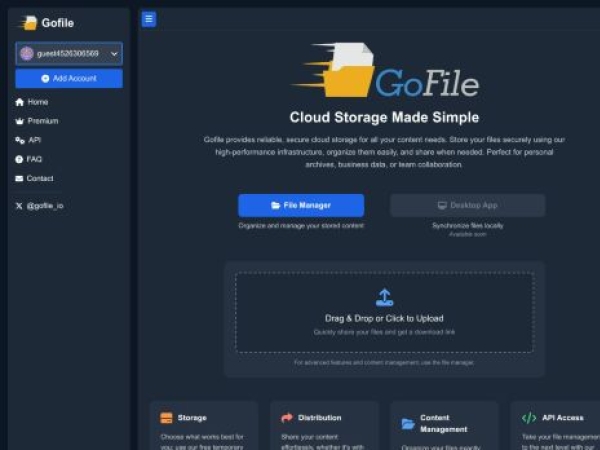Image resolution: width=600 pixels, height=450 pixels.
Task: Select the Distribution card heading
Action: pos(320,418)
